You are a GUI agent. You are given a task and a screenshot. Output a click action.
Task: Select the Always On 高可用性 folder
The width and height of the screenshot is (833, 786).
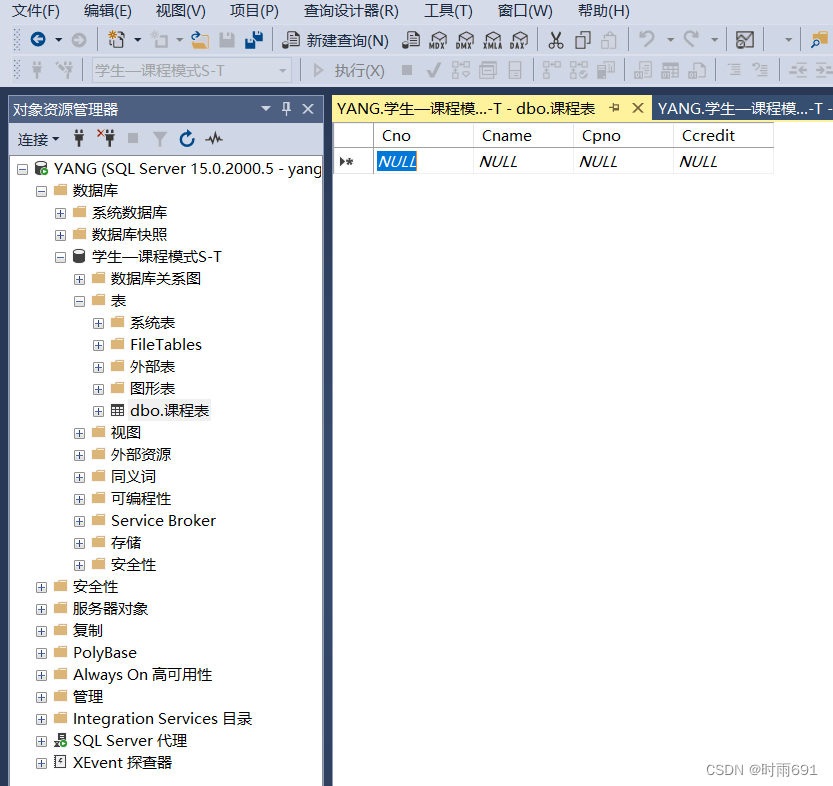point(142,674)
